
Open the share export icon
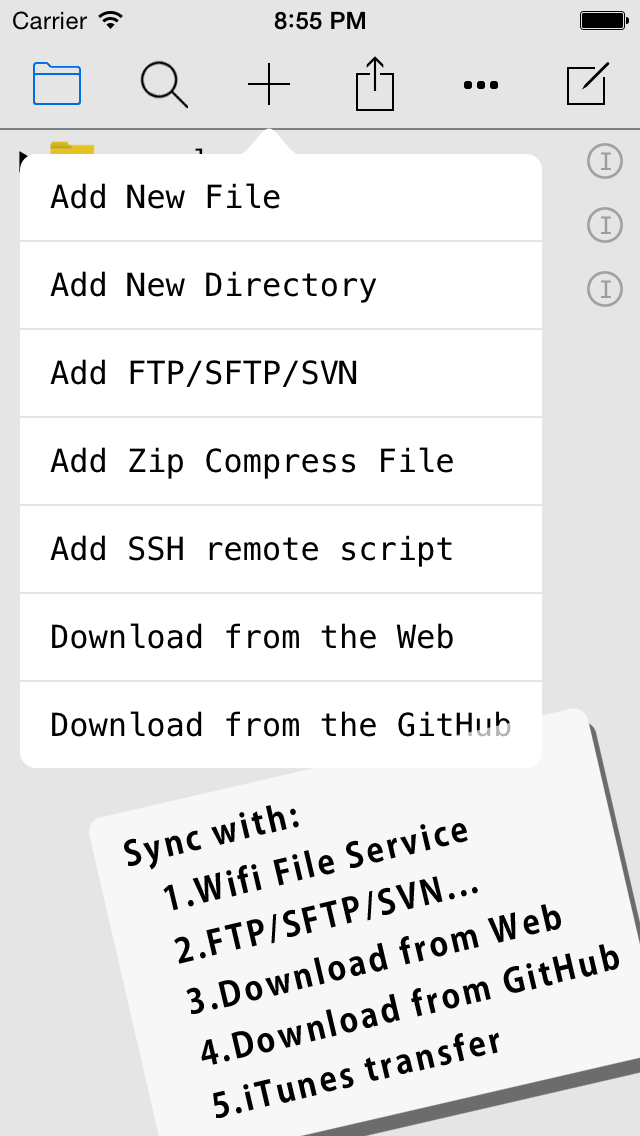click(x=374, y=84)
